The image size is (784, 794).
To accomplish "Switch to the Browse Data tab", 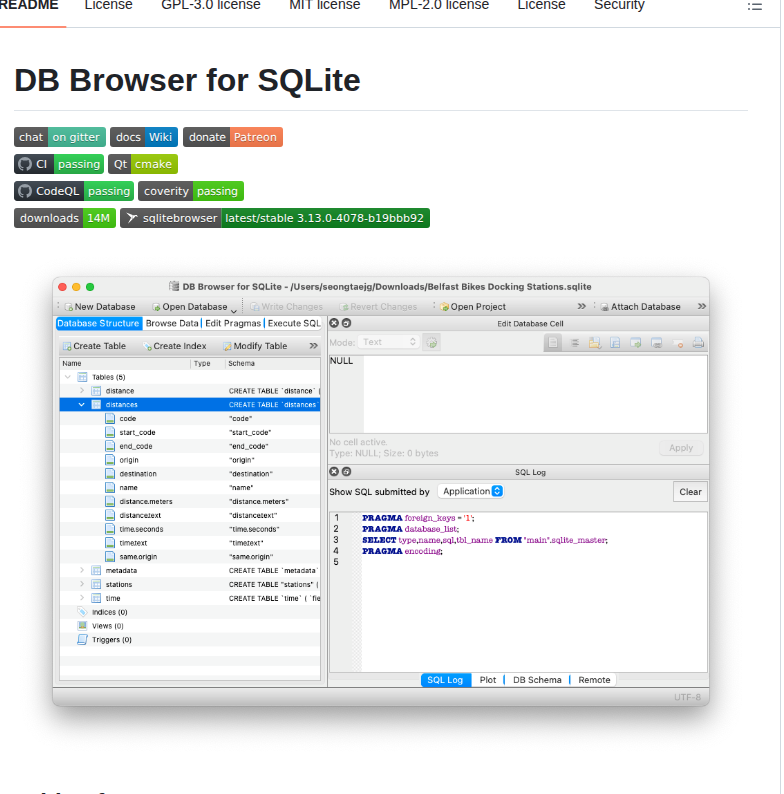I will pyautogui.click(x=172, y=324).
